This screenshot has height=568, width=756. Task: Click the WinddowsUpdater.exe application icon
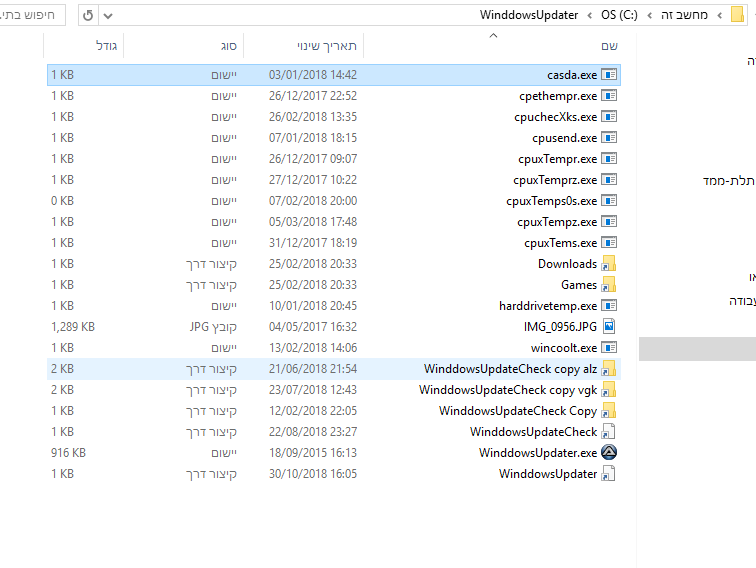click(609, 452)
